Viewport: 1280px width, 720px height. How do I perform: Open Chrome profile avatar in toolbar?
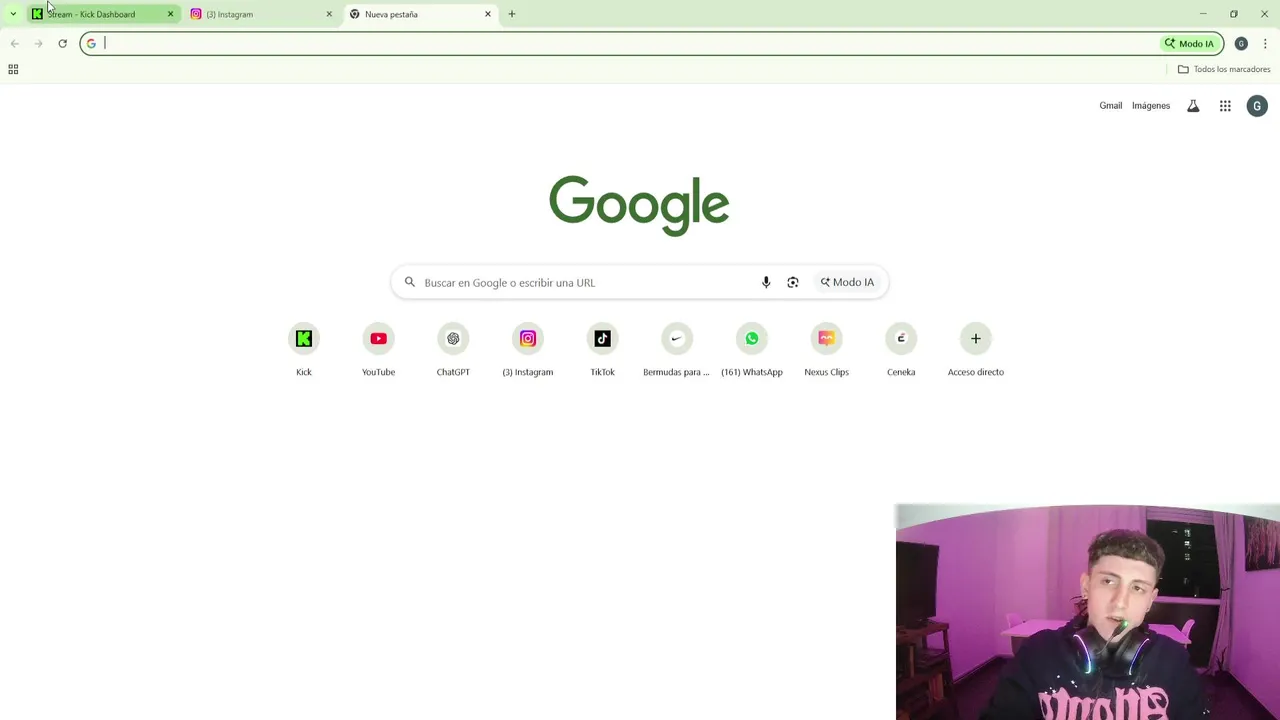pos(1241,43)
